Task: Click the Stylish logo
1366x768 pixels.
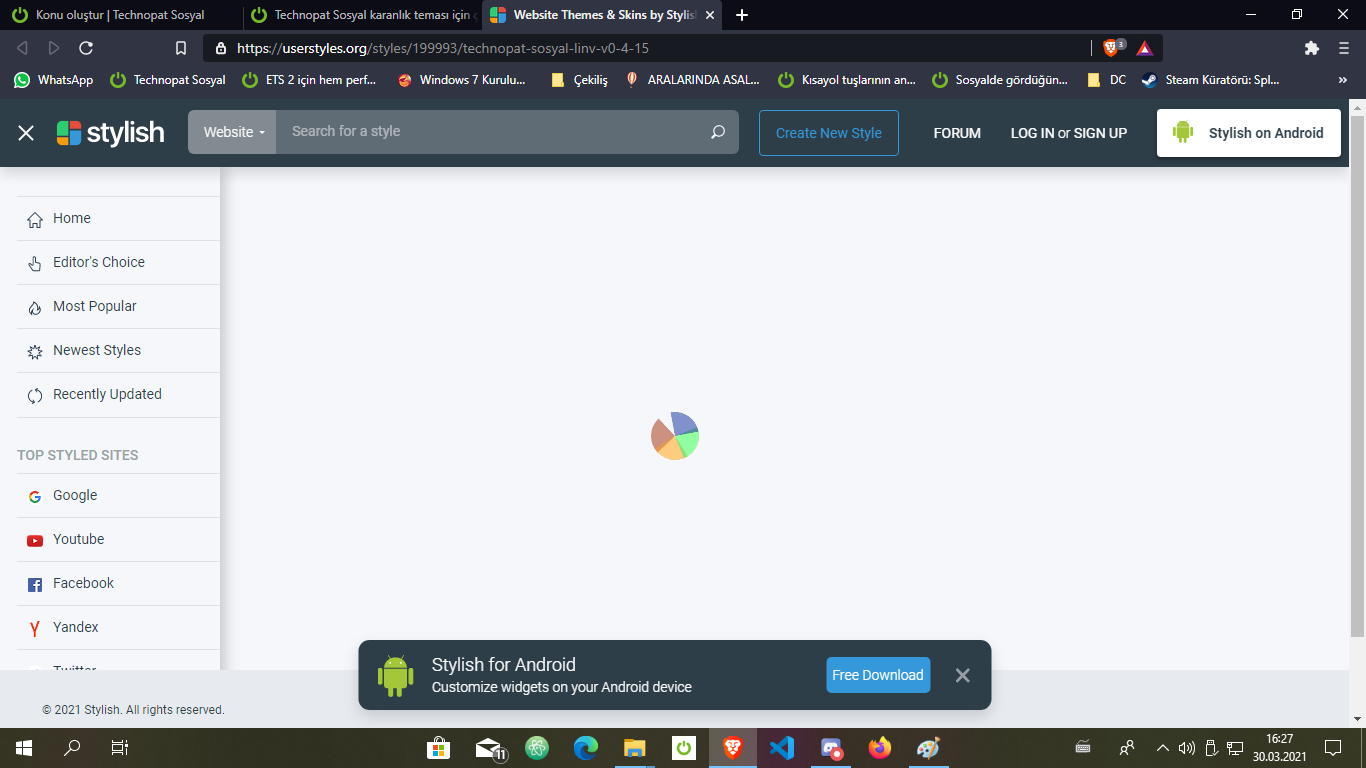Action: 110,133
